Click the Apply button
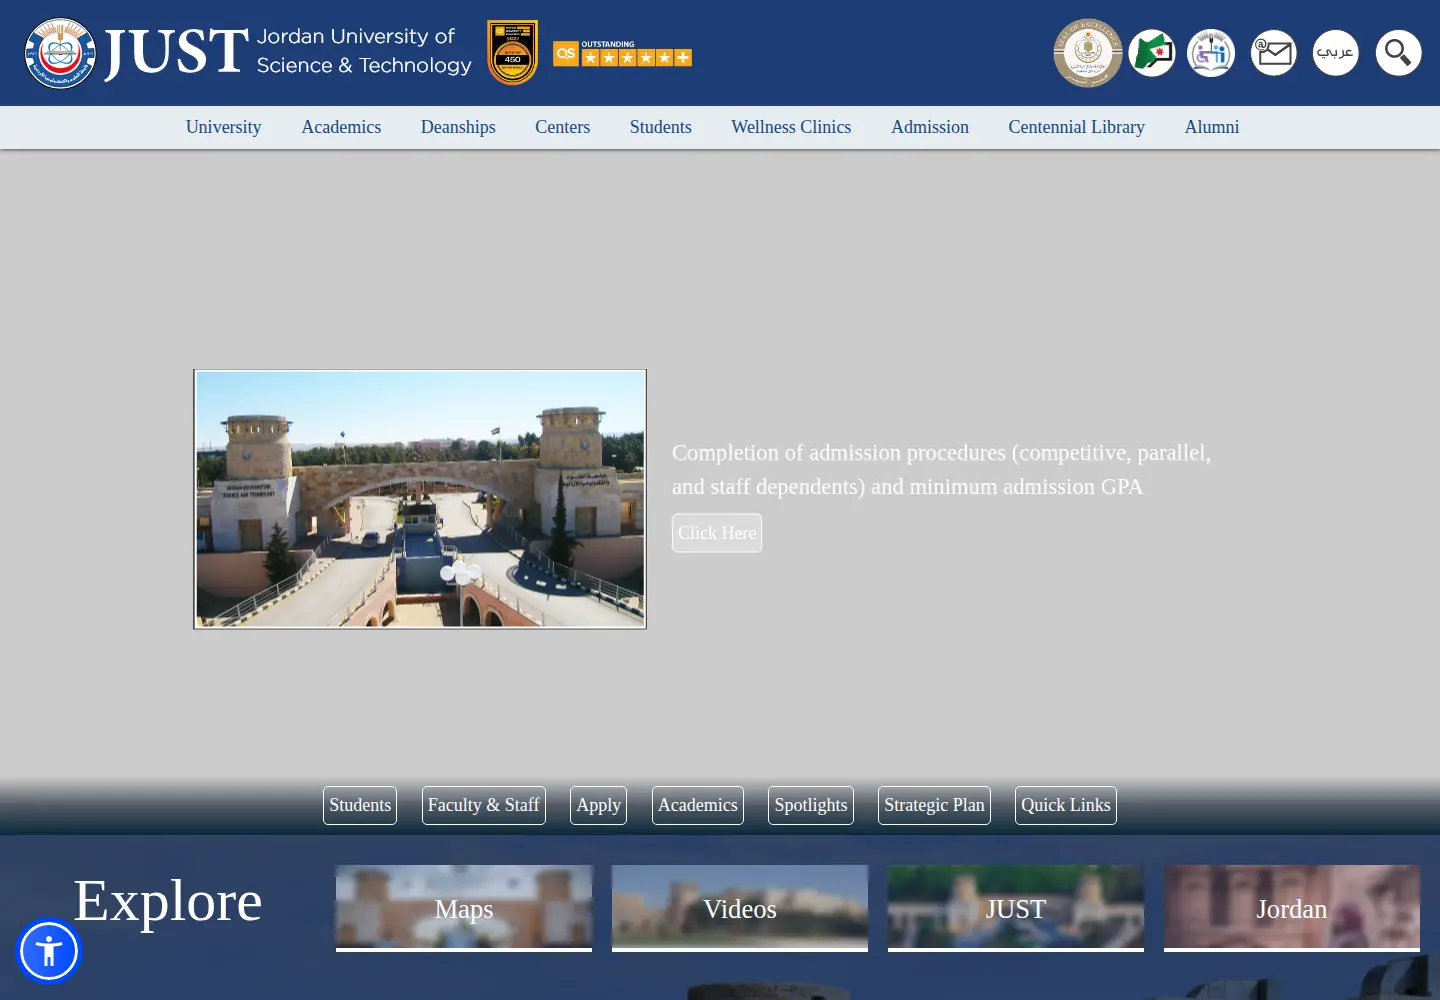The image size is (1440, 1000). point(599,805)
